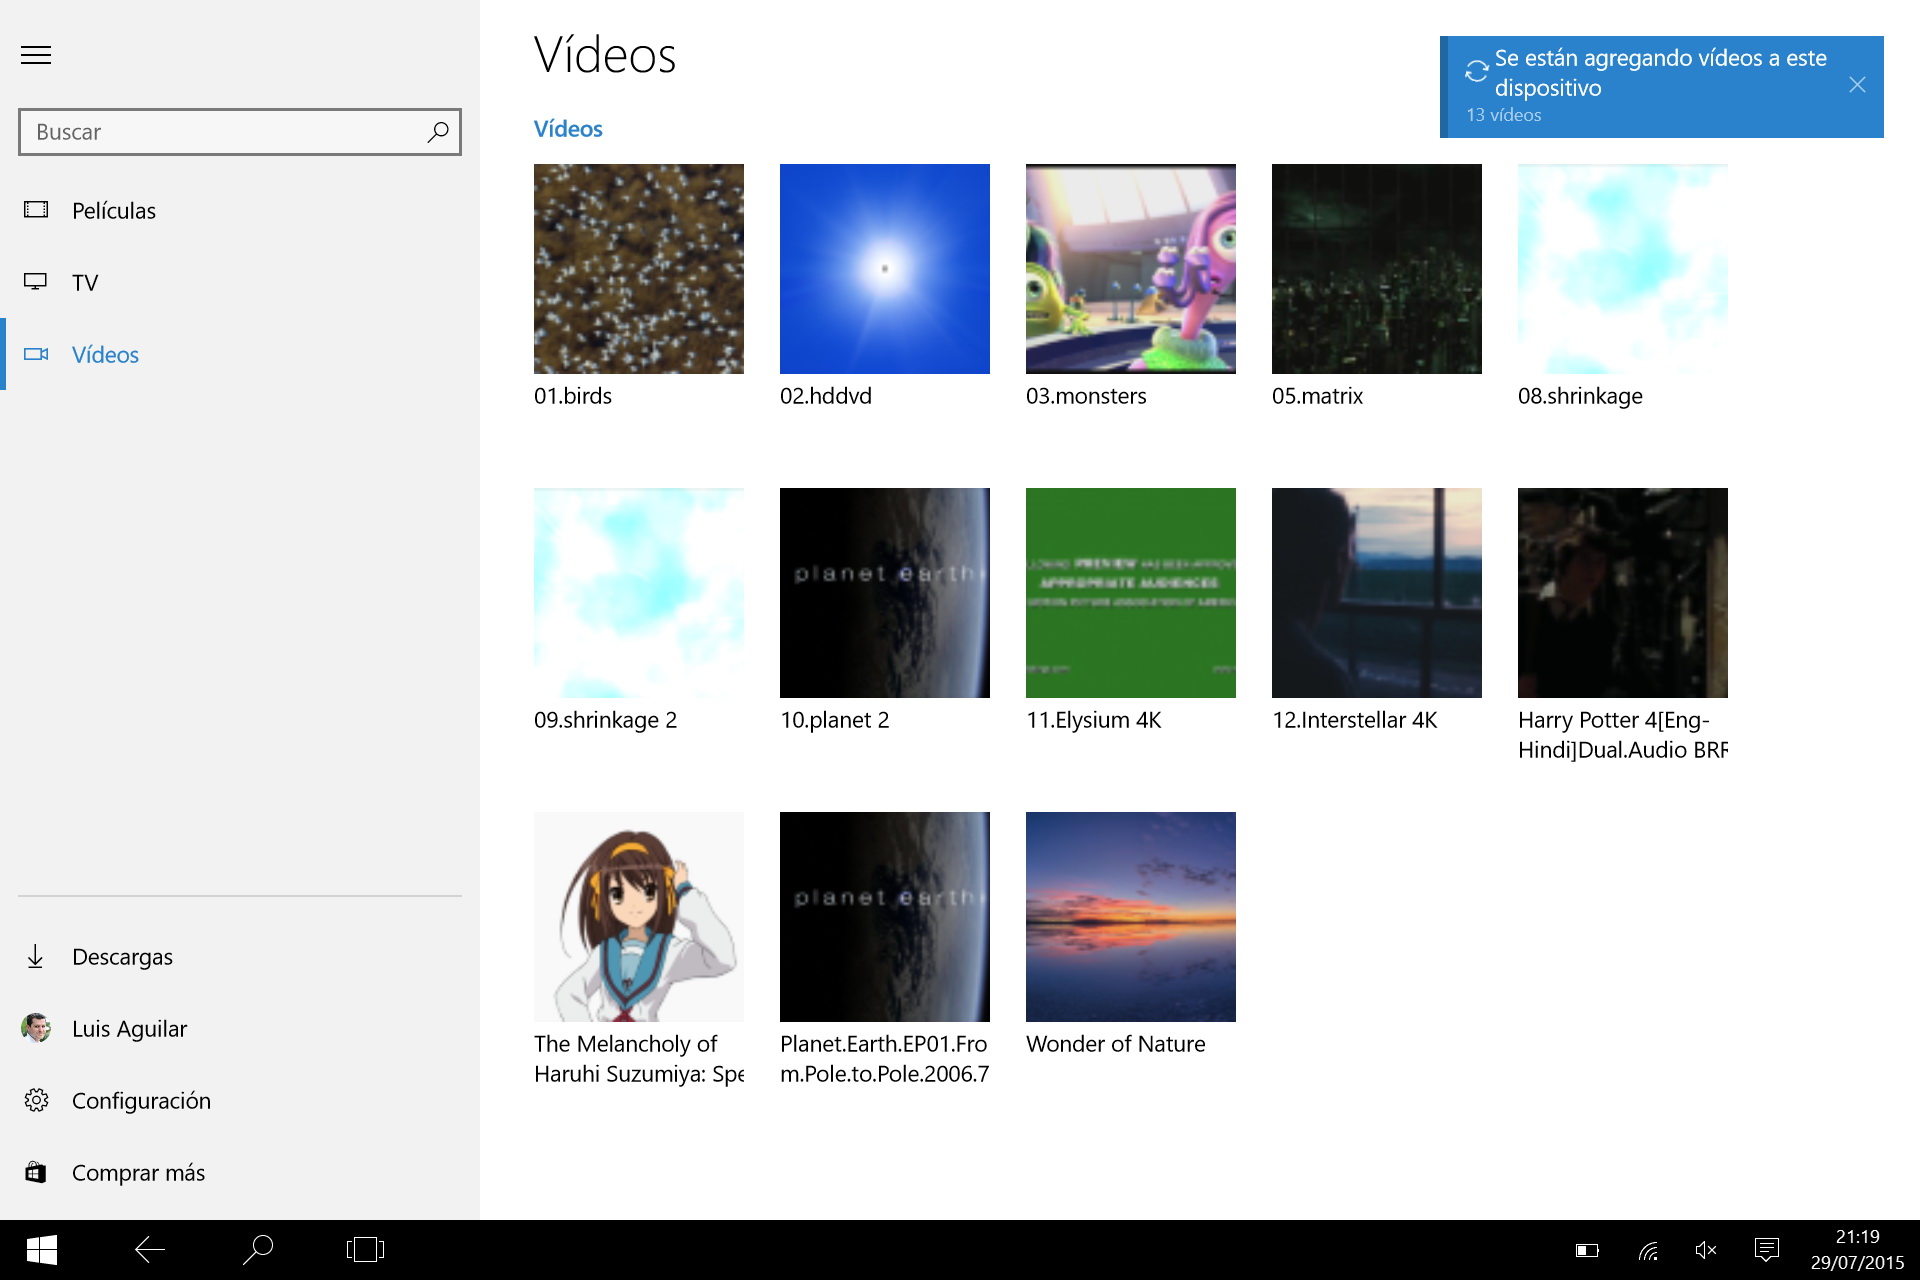1920x1280 pixels.
Task: Click the Vídeos section header link
Action: pyautogui.click(x=568, y=129)
